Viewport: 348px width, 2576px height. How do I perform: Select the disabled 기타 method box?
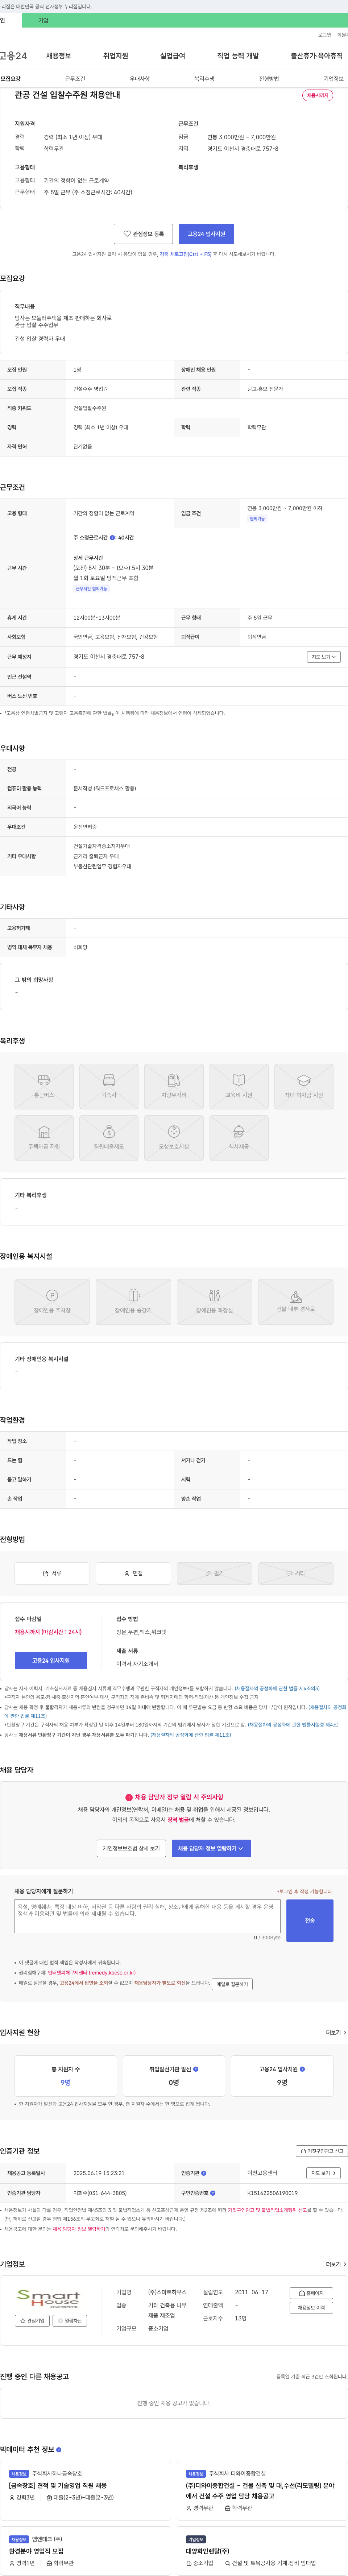coord(296,1573)
